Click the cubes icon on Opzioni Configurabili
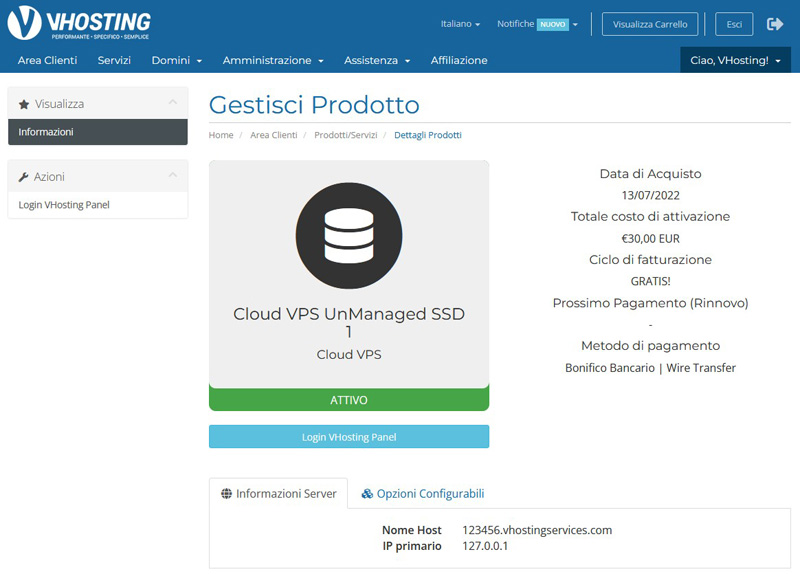This screenshot has height=574, width=800. tap(367, 493)
